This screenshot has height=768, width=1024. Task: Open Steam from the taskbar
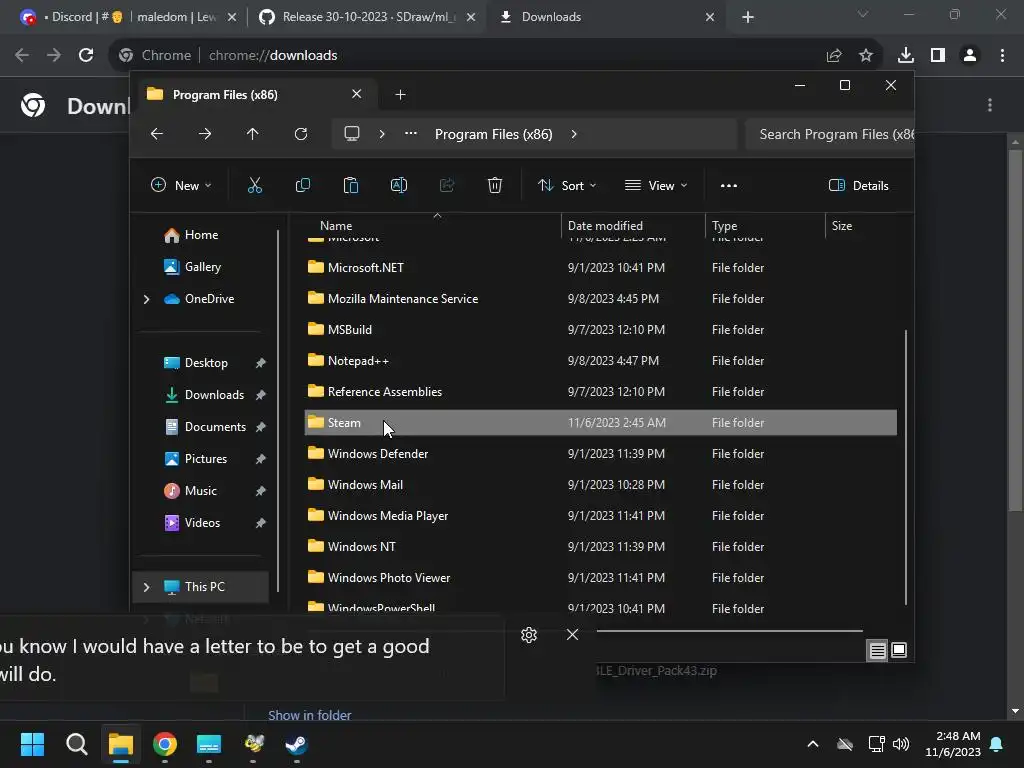coord(296,744)
